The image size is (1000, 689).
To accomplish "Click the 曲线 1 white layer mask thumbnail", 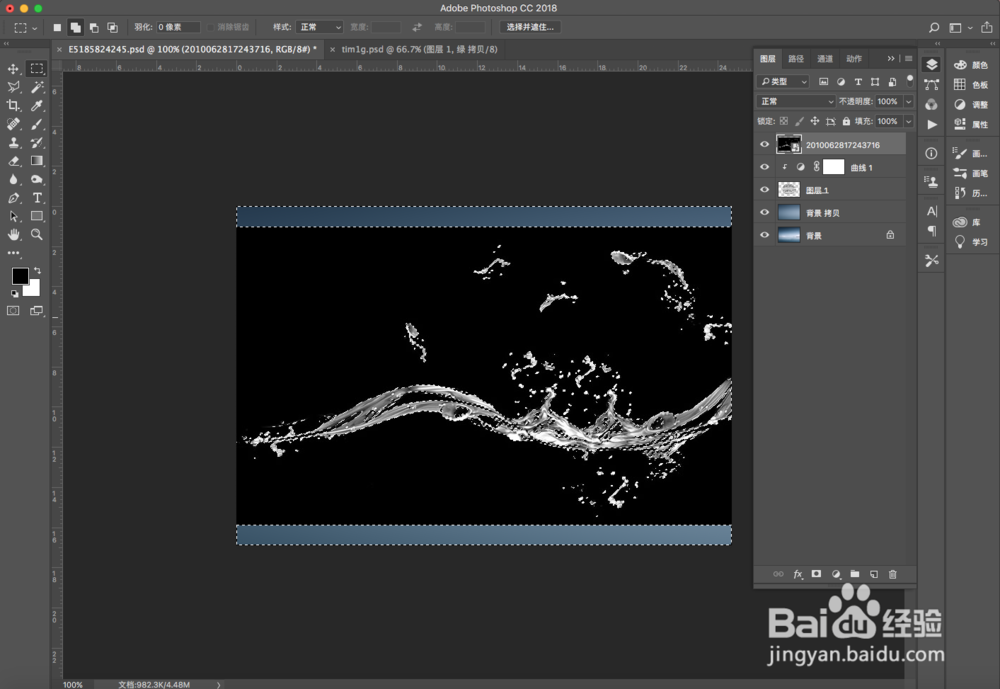I will (x=833, y=167).
